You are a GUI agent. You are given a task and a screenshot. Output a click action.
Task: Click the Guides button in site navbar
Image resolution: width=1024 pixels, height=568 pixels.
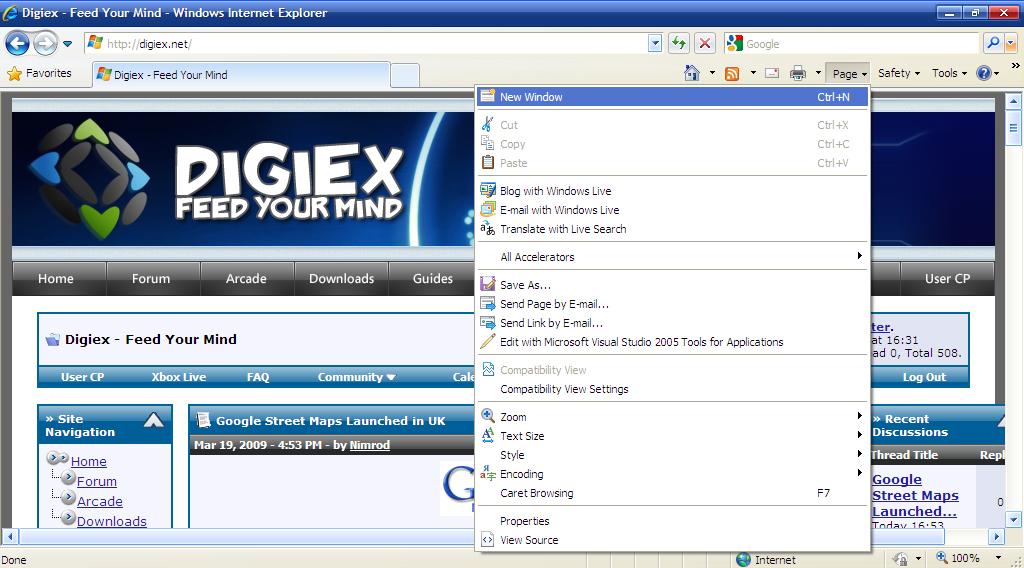[432, 279]
